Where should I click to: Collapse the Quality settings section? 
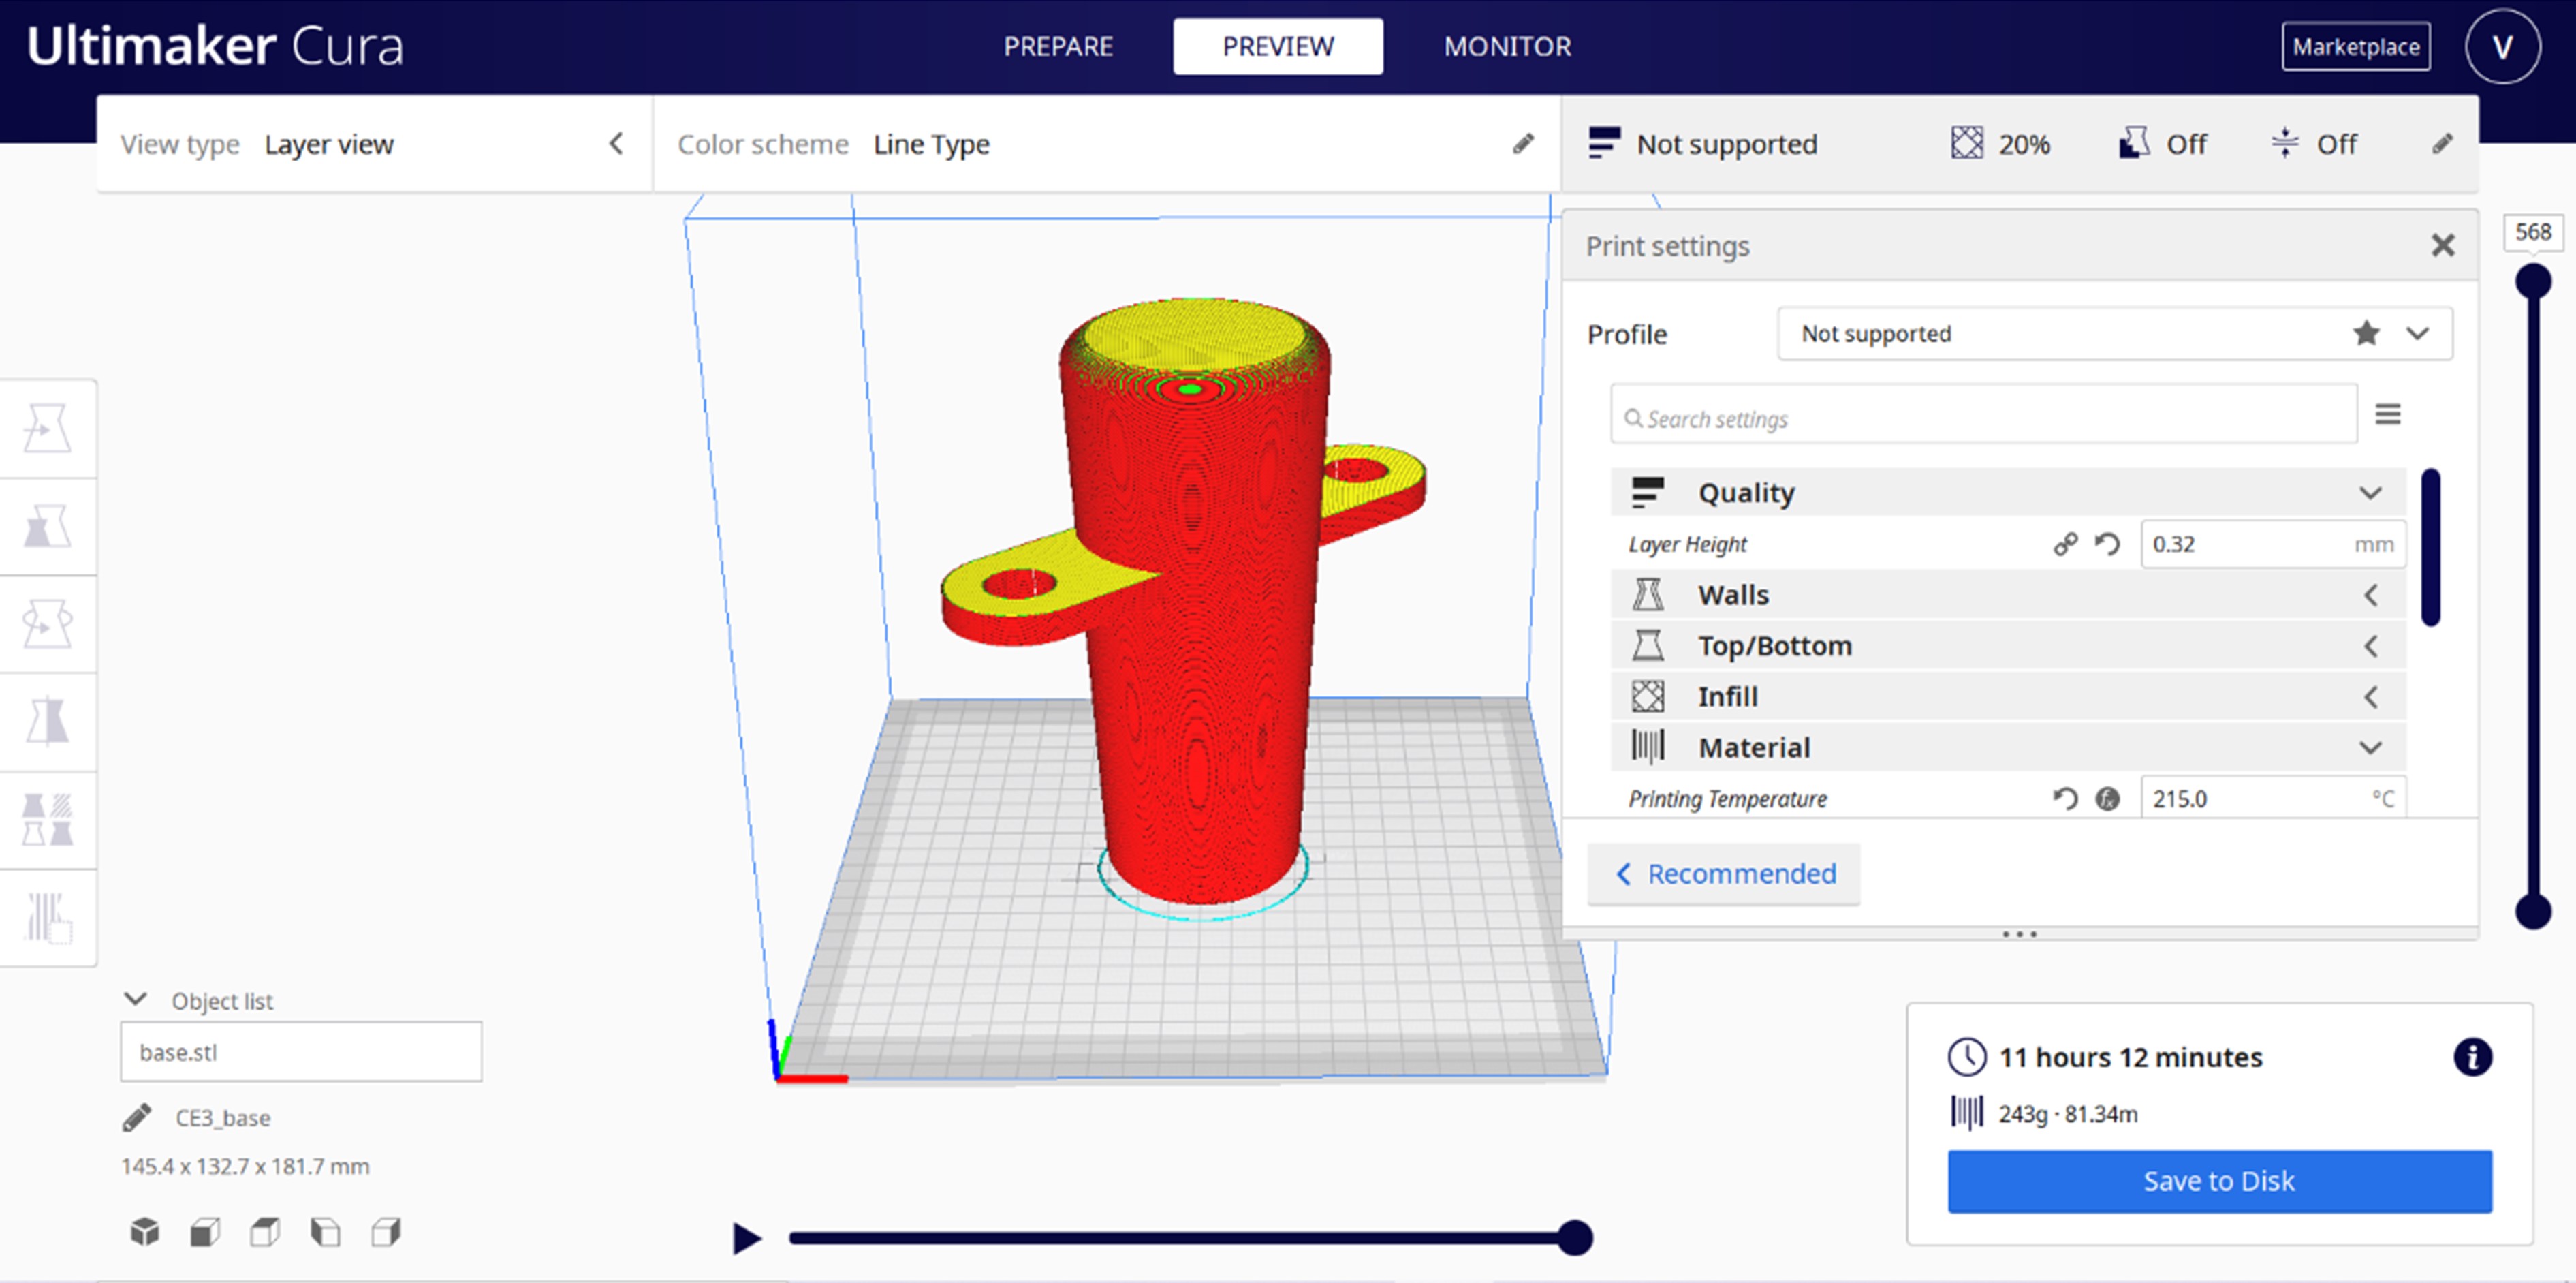click(x=2008, y=492)
